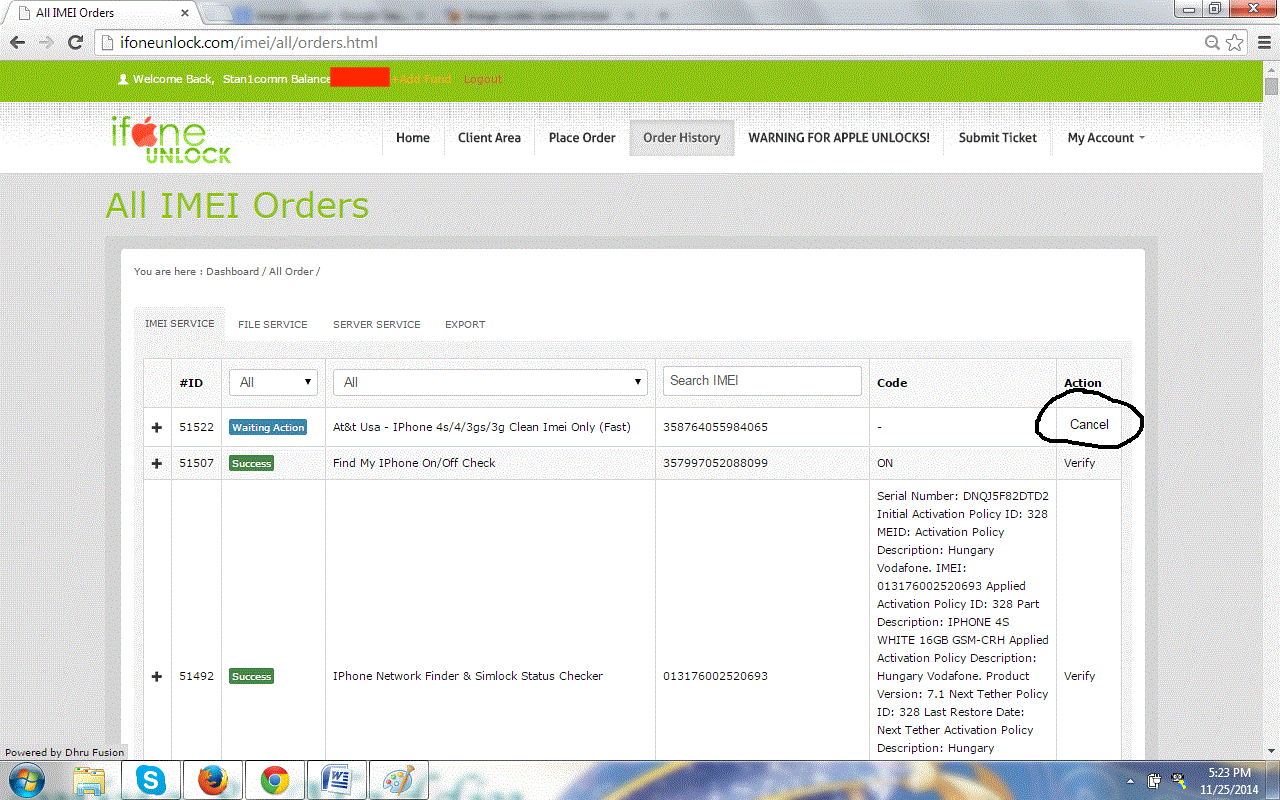Switch to FILE SERVICE tab

pos(273,324)
